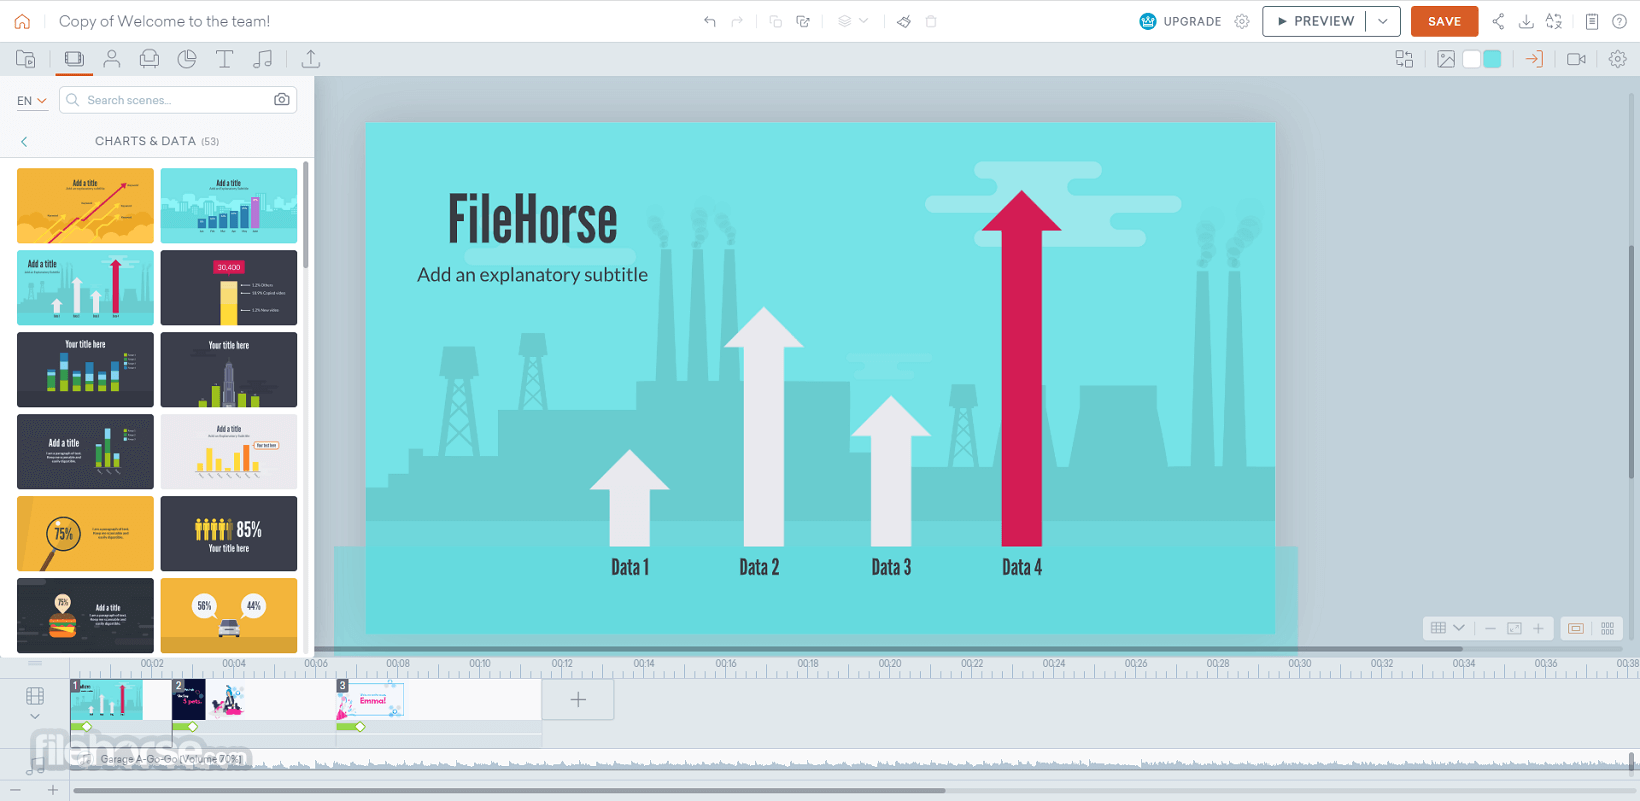Switch to single slide view mode
Image resolution: width=1640 pixels, height=801 pixels.
click(1576, 628)
